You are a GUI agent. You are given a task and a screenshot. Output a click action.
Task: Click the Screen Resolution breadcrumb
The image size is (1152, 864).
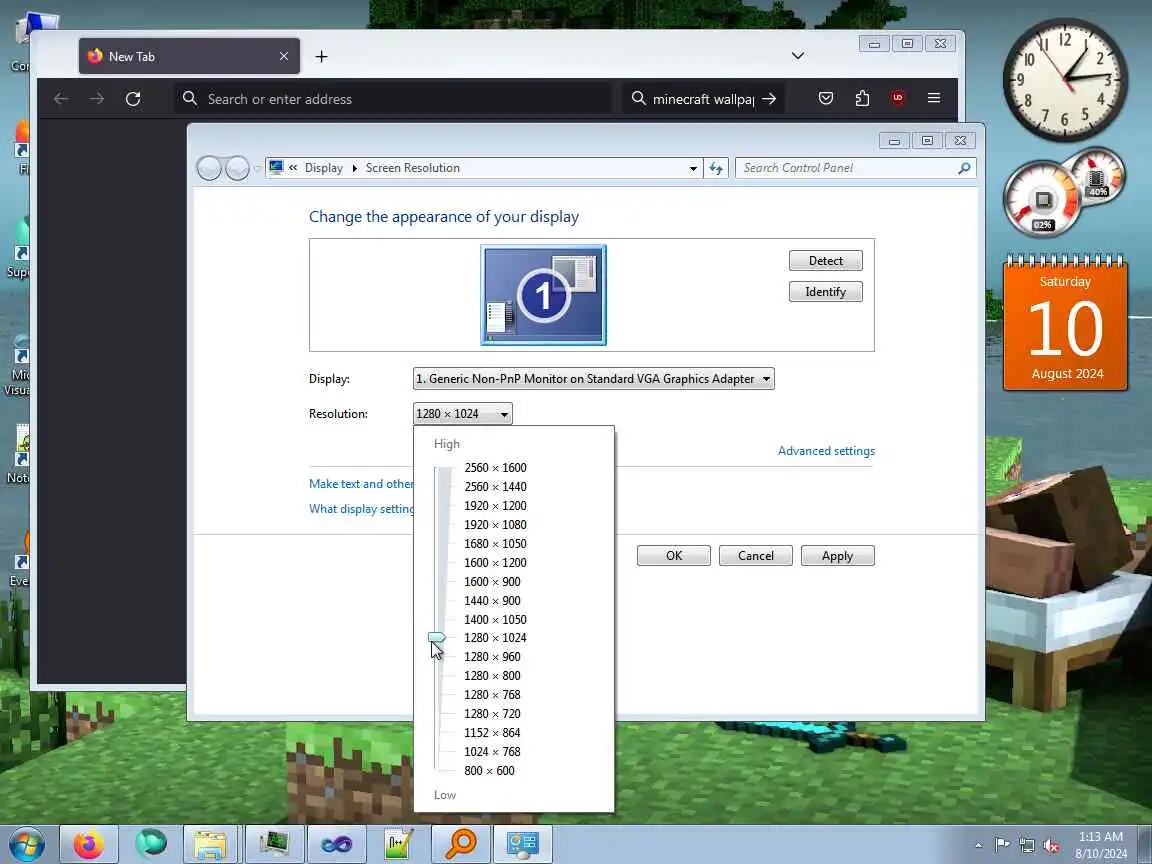[413, 168]
